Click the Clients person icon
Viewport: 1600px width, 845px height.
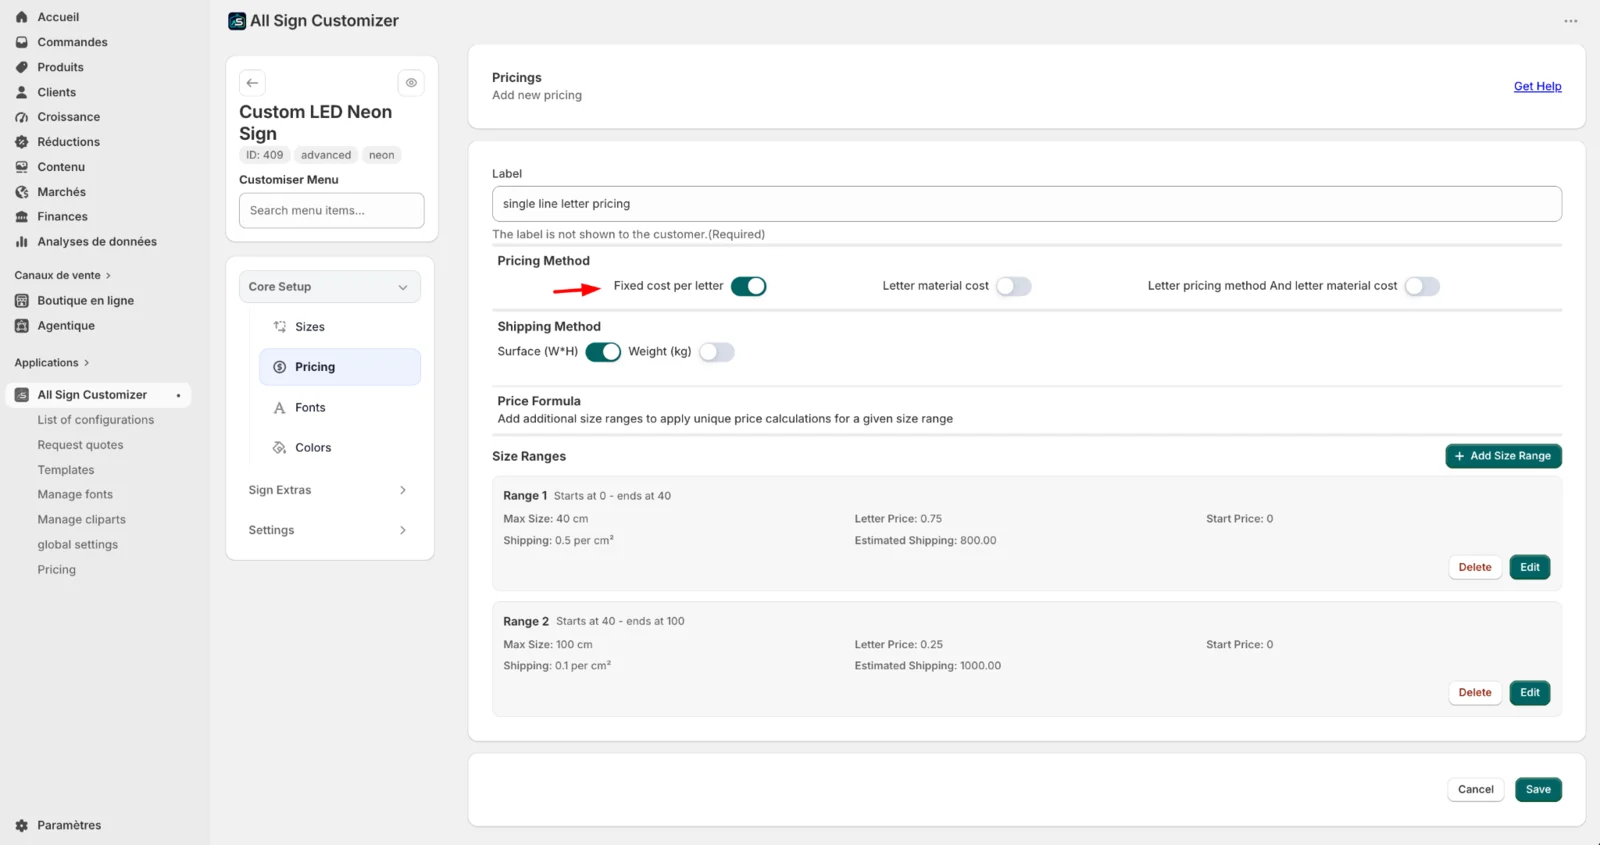click(22, 92)
